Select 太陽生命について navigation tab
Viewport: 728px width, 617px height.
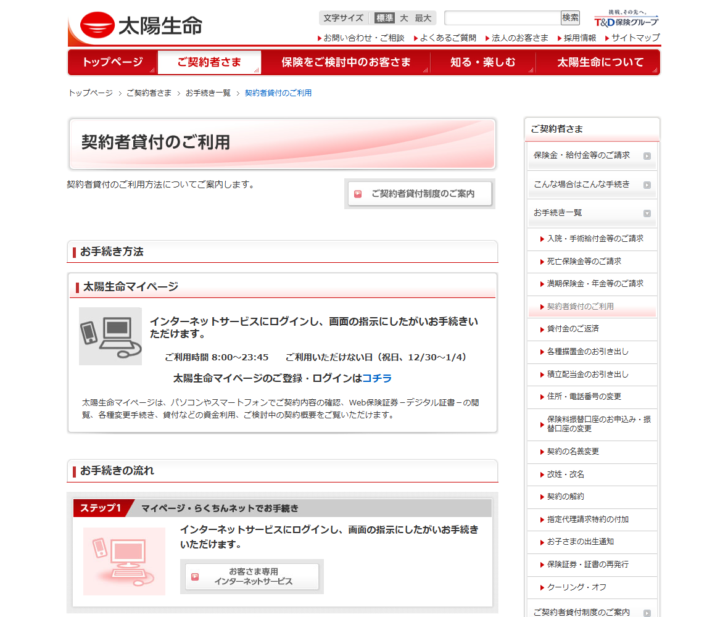pos(599,62)
